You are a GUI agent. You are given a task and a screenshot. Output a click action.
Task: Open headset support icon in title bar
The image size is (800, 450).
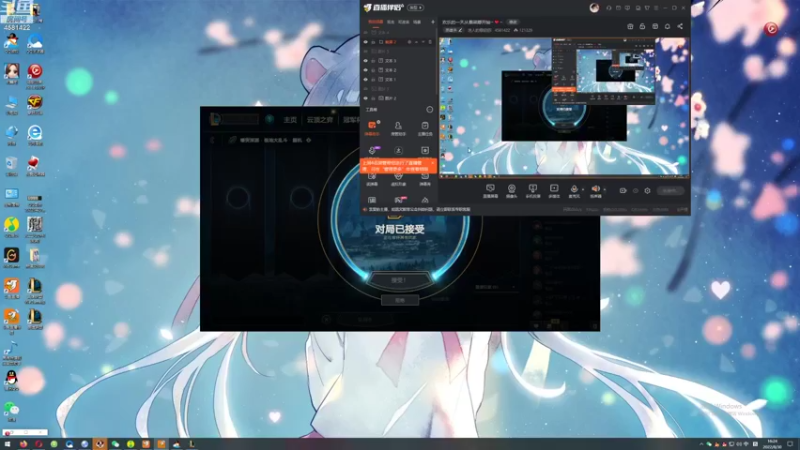click(609, 8)
